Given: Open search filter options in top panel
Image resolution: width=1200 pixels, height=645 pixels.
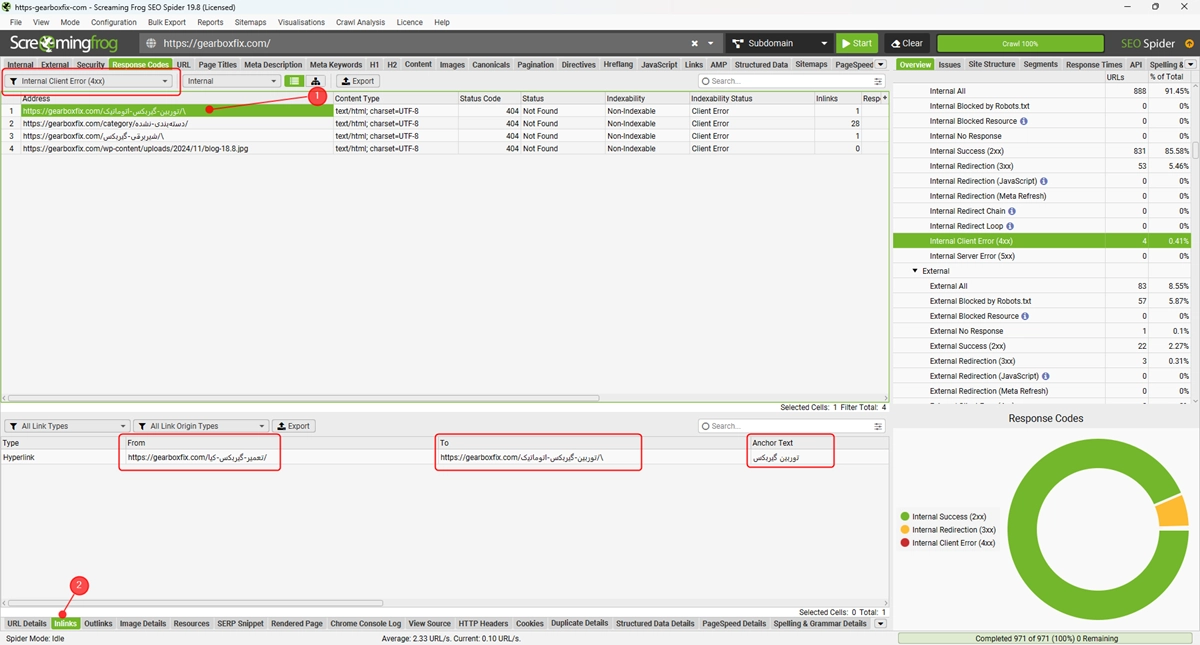Looking at the screenshot, I should (878, 81).
